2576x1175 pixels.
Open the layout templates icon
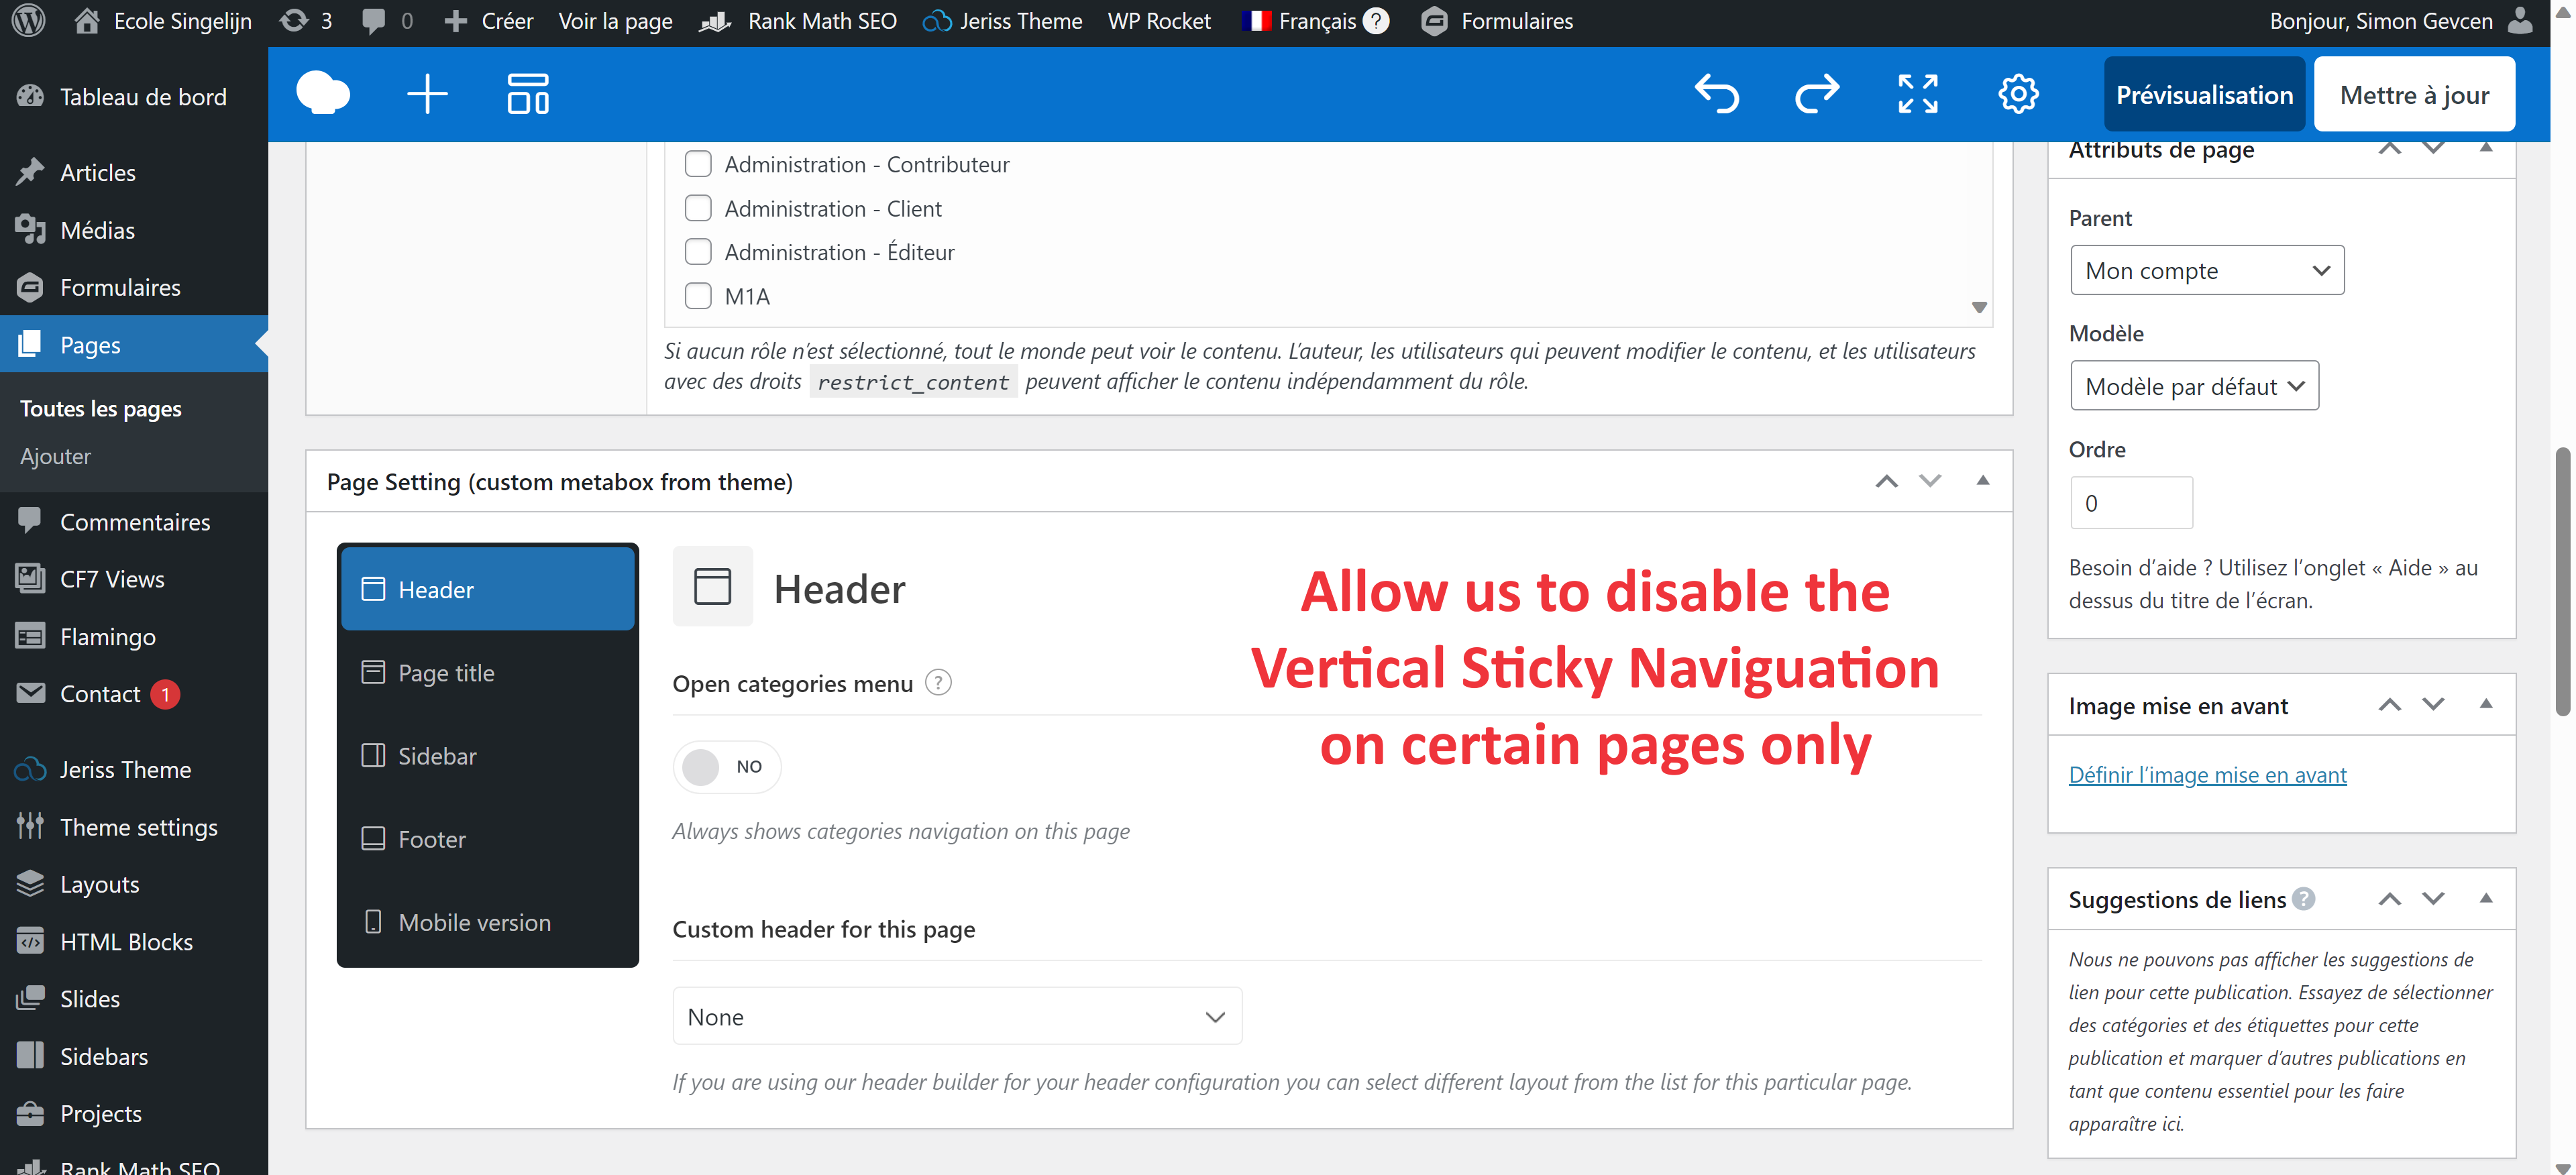[x=528, y=94]
